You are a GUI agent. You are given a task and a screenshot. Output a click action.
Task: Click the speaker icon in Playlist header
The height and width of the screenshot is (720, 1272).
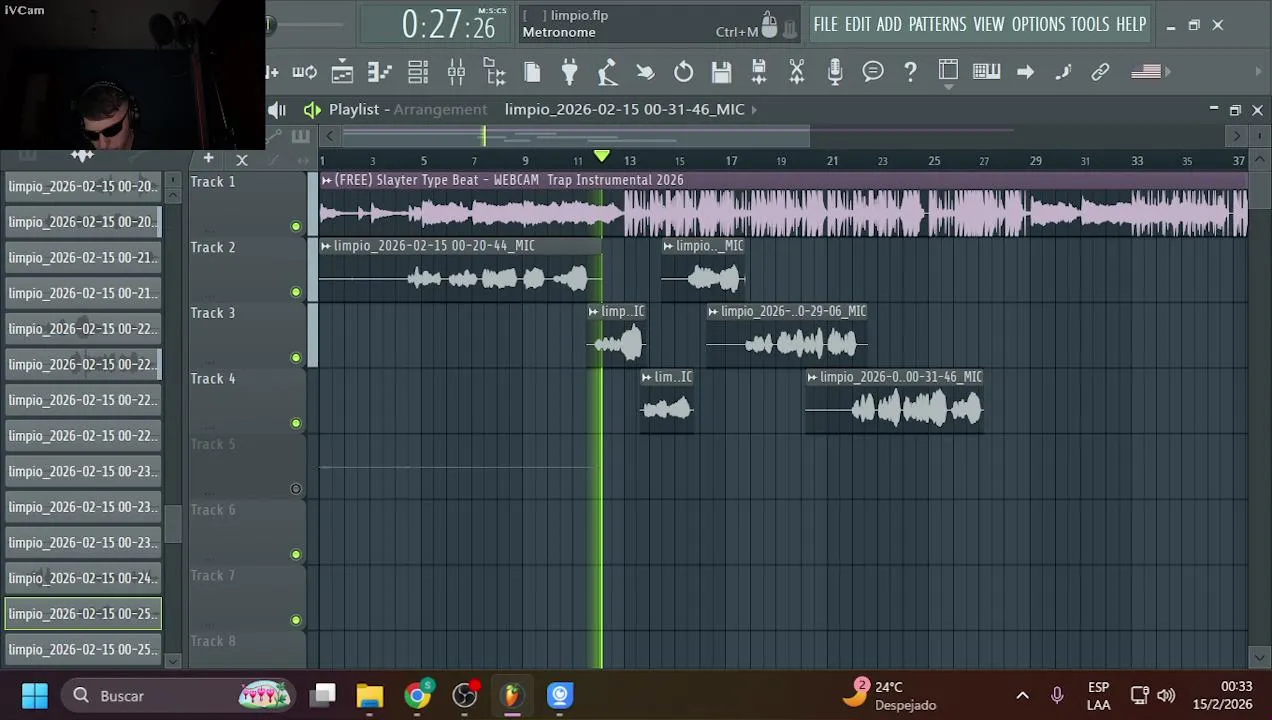(313, 110)
